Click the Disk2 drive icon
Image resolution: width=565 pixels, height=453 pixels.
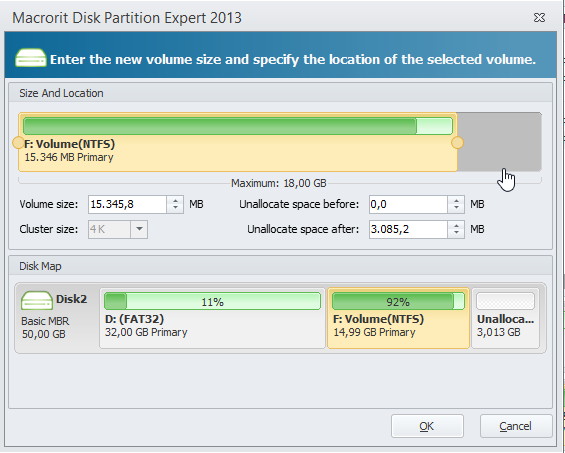click(37, 301)
